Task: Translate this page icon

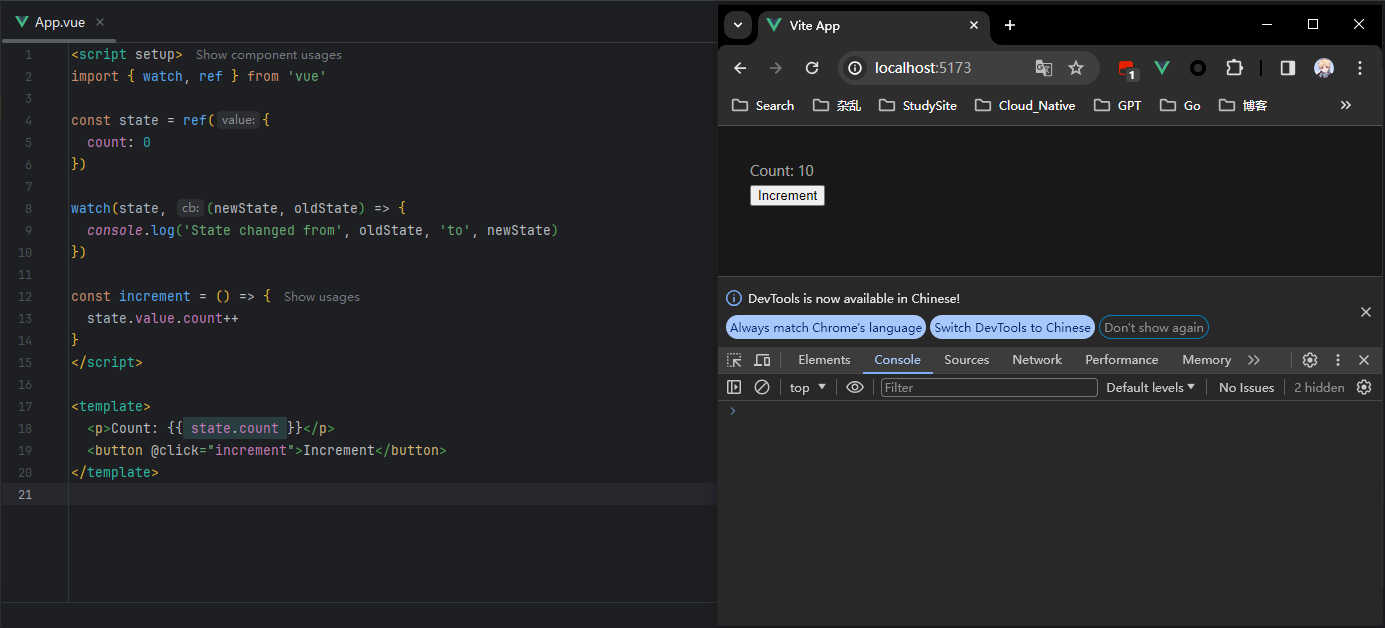Action: click(x=1043, y=68)
